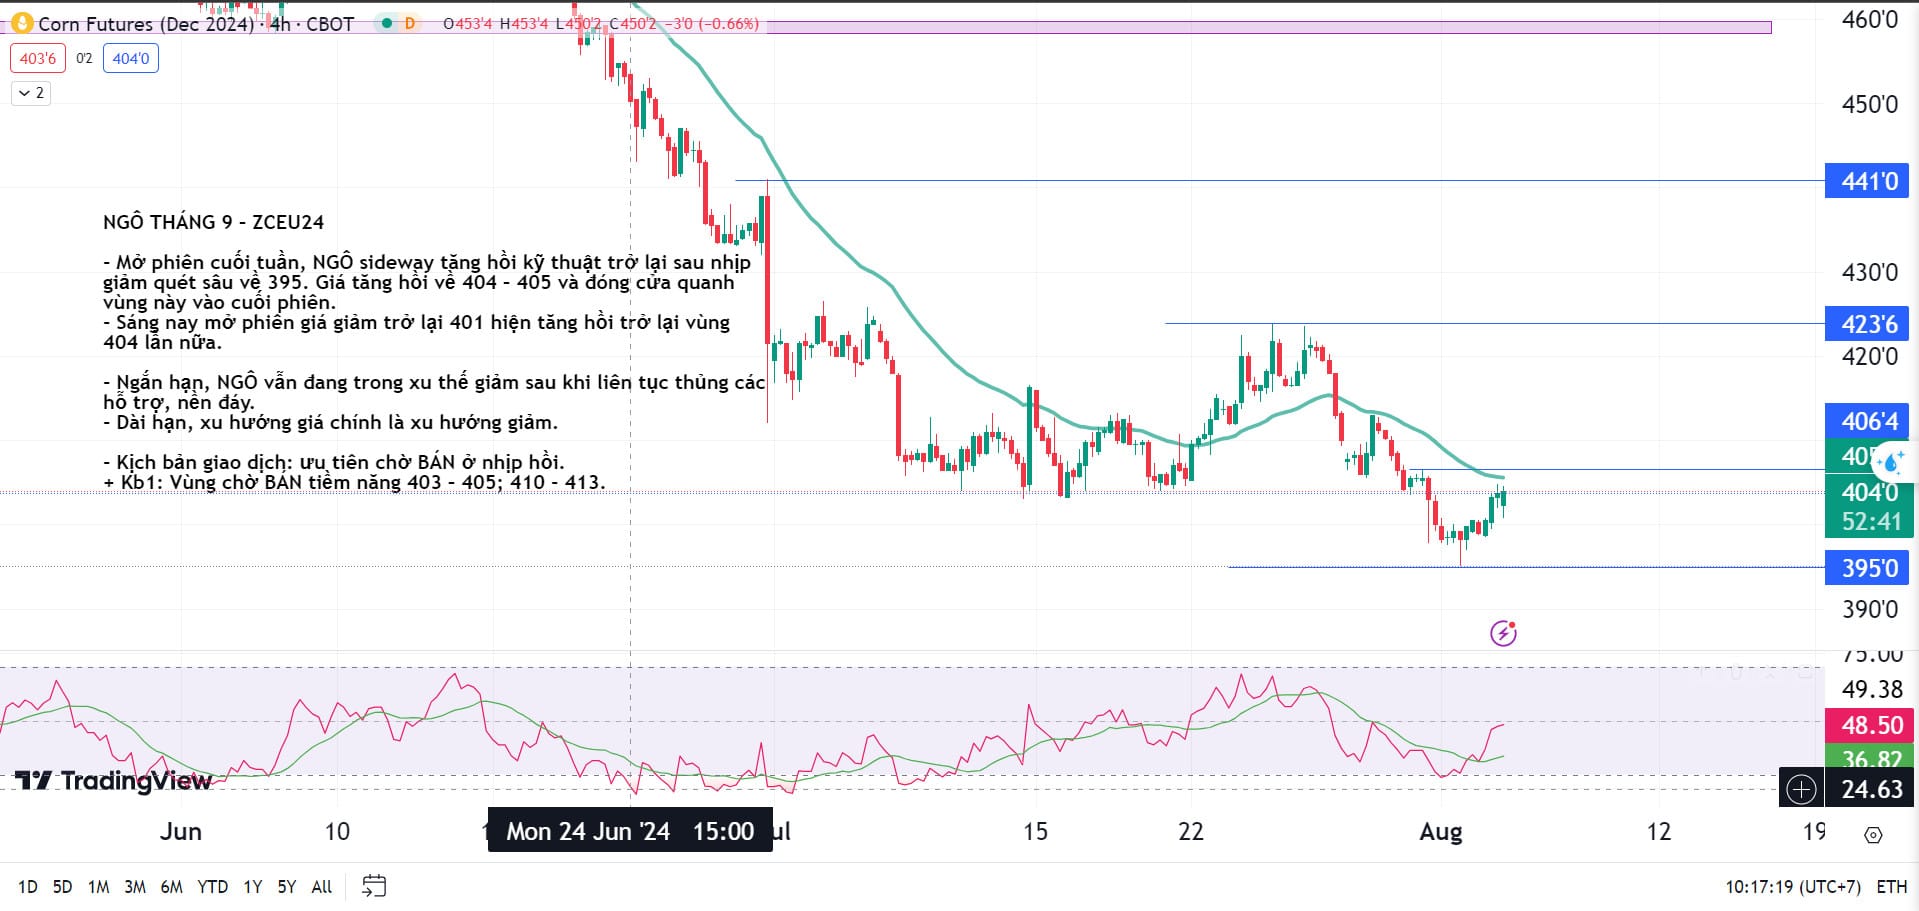Screen dimensions: 1919x911
Task: Select the 5Y date range
Action: click(287, 887)
